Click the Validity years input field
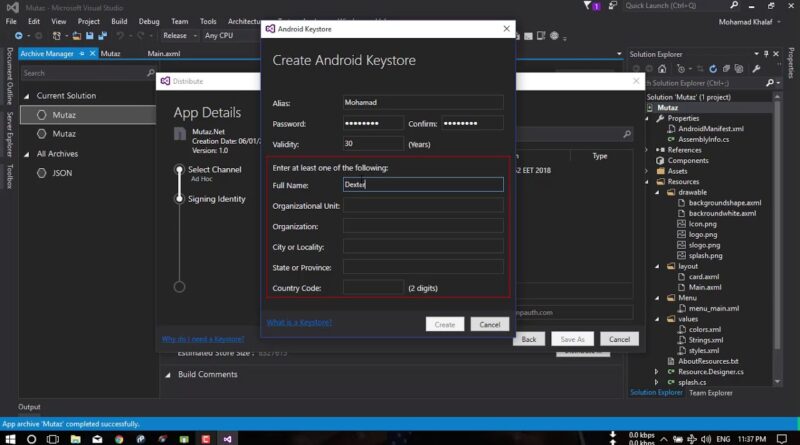Image resolution: width=800 pixels, height=445 pixels. (373, 144)
